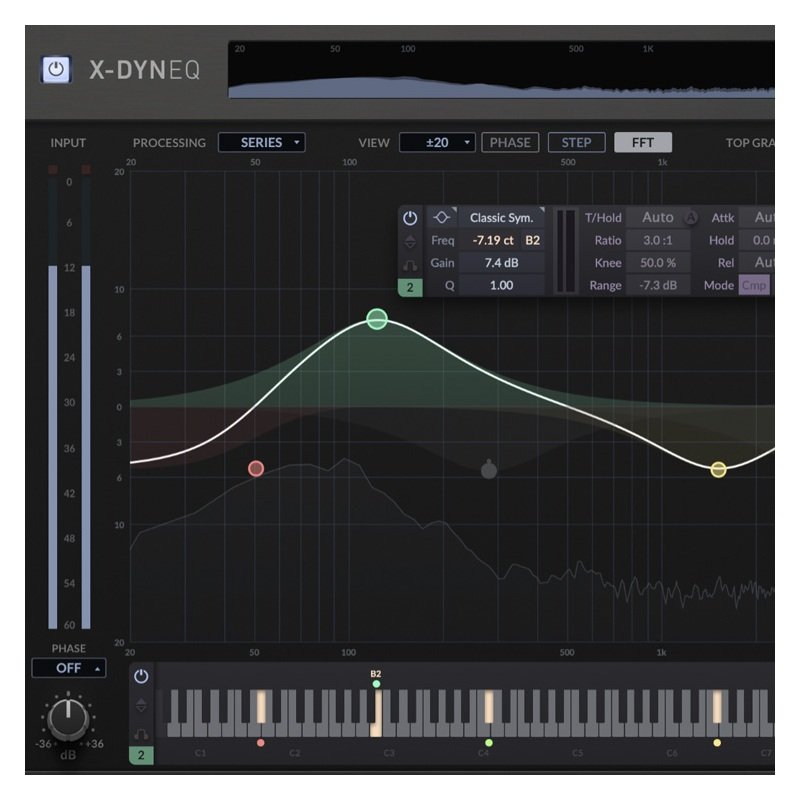Image resolution: width=800 pixels, height=800 pixels.
Task: Click the up/down arrows icon left of keyboard
Action: (141, 706)
